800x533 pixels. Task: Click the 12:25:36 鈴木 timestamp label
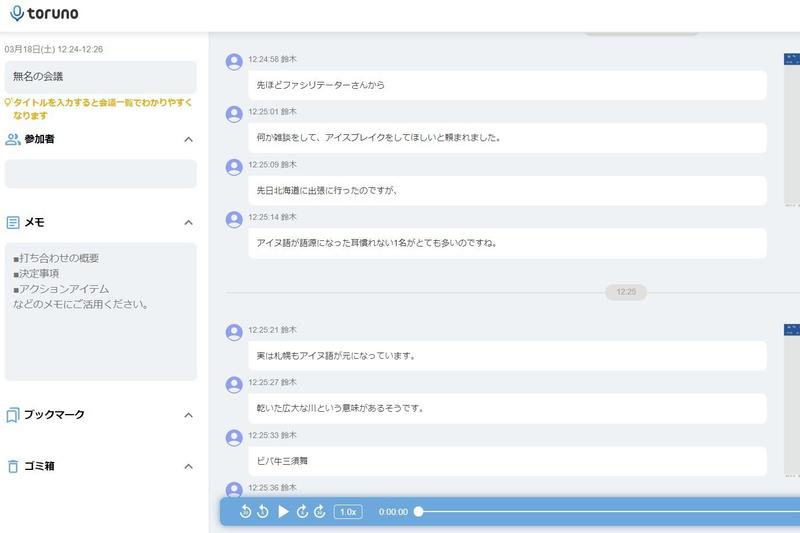[x=272, y=488]
